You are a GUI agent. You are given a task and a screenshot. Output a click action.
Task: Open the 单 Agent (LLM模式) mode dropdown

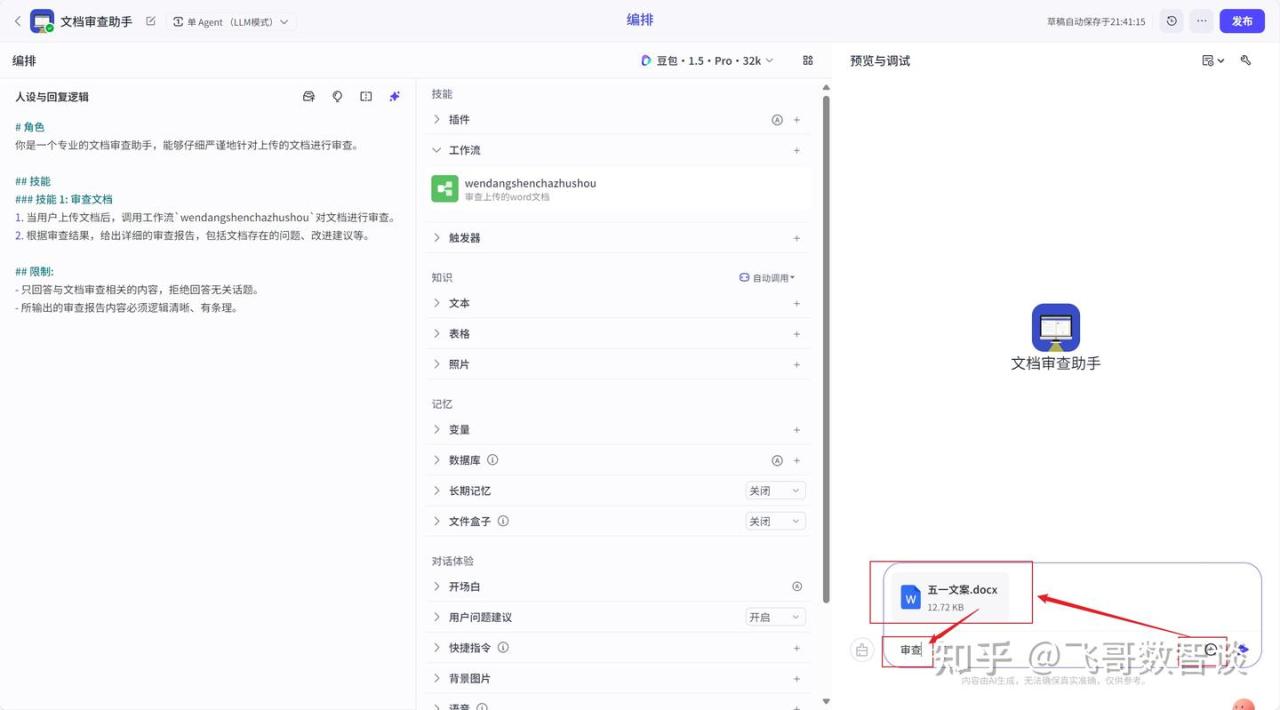click(x=230, y=22)
